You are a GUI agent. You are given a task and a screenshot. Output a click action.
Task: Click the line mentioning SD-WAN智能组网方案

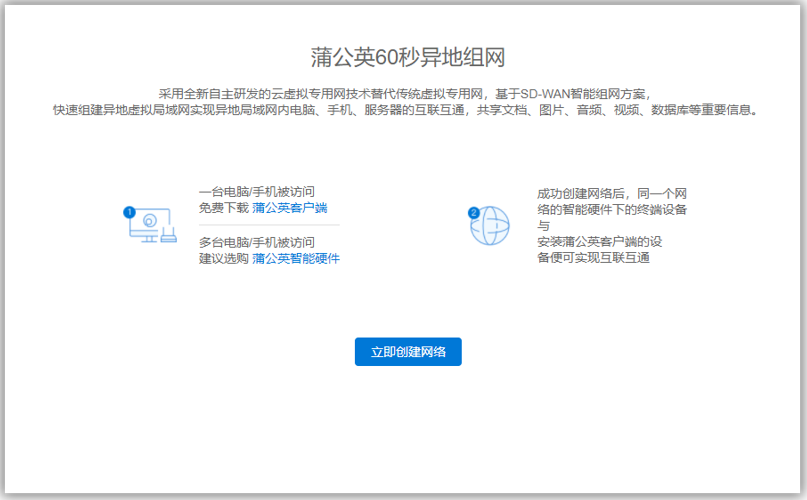(405, 94)
